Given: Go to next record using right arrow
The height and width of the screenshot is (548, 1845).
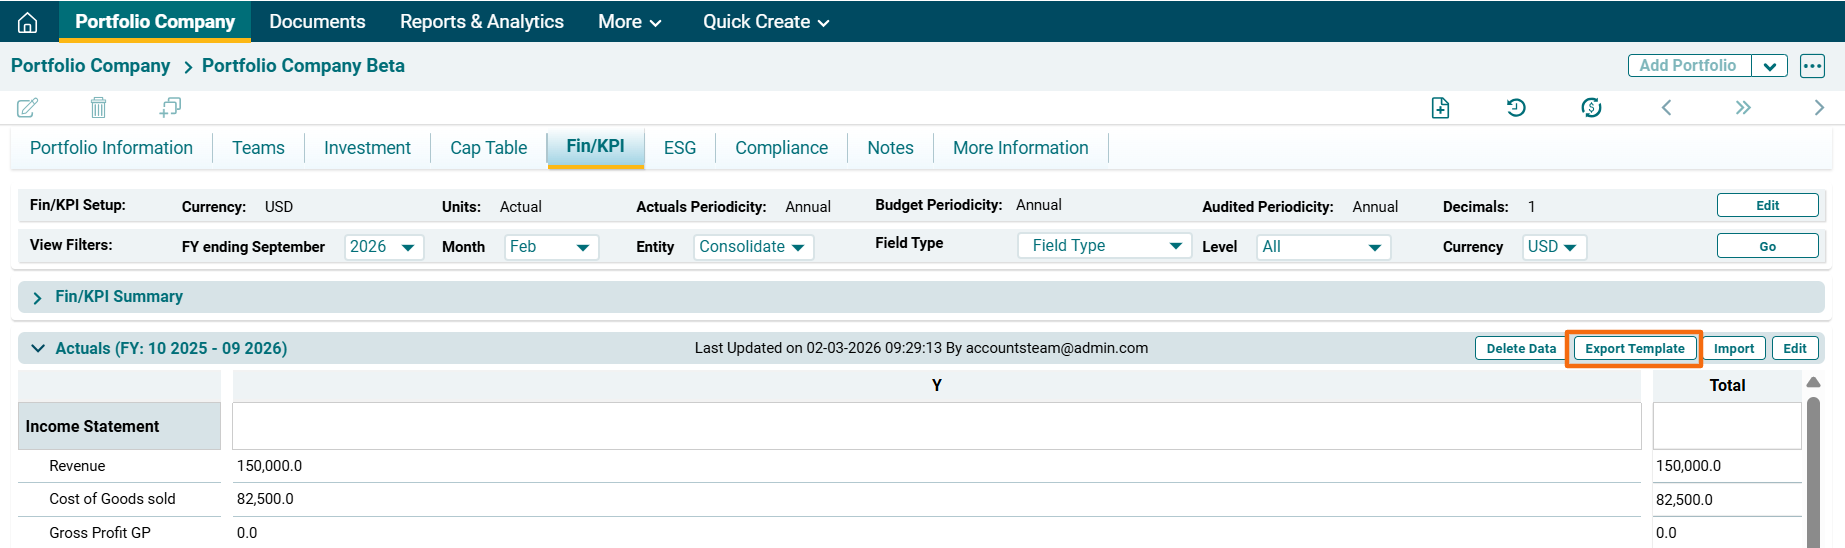Looking at the screenshot, I should 1819,108.
